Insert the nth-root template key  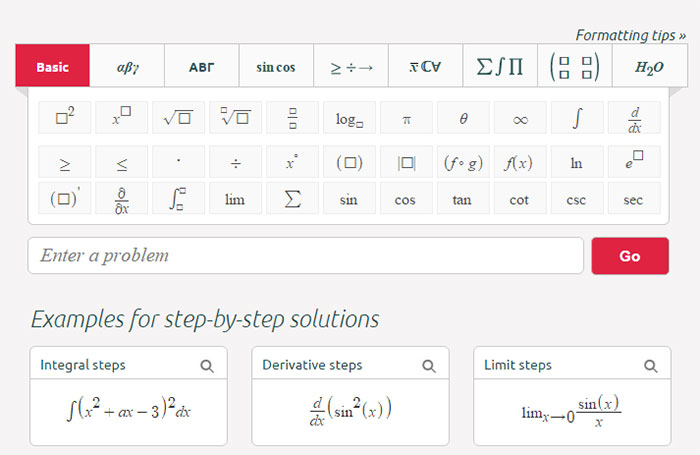235,117
